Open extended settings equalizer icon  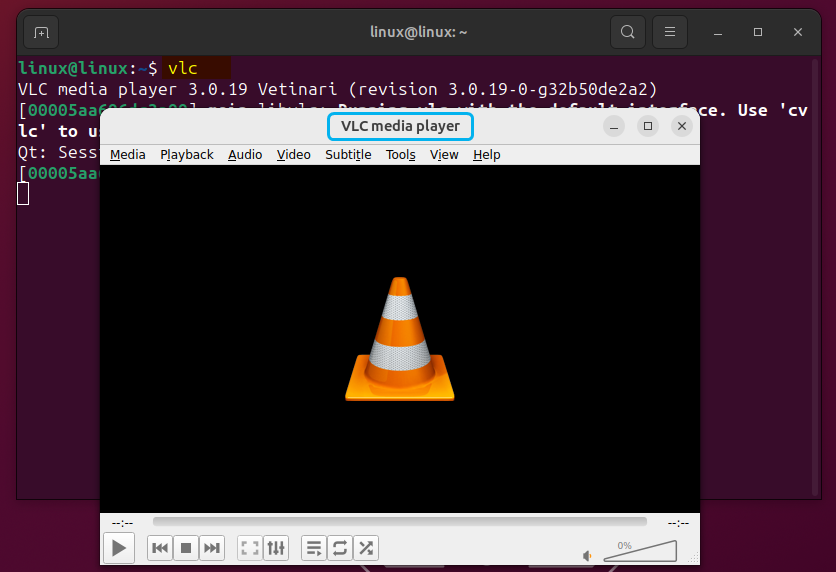[x=276, y=547]
